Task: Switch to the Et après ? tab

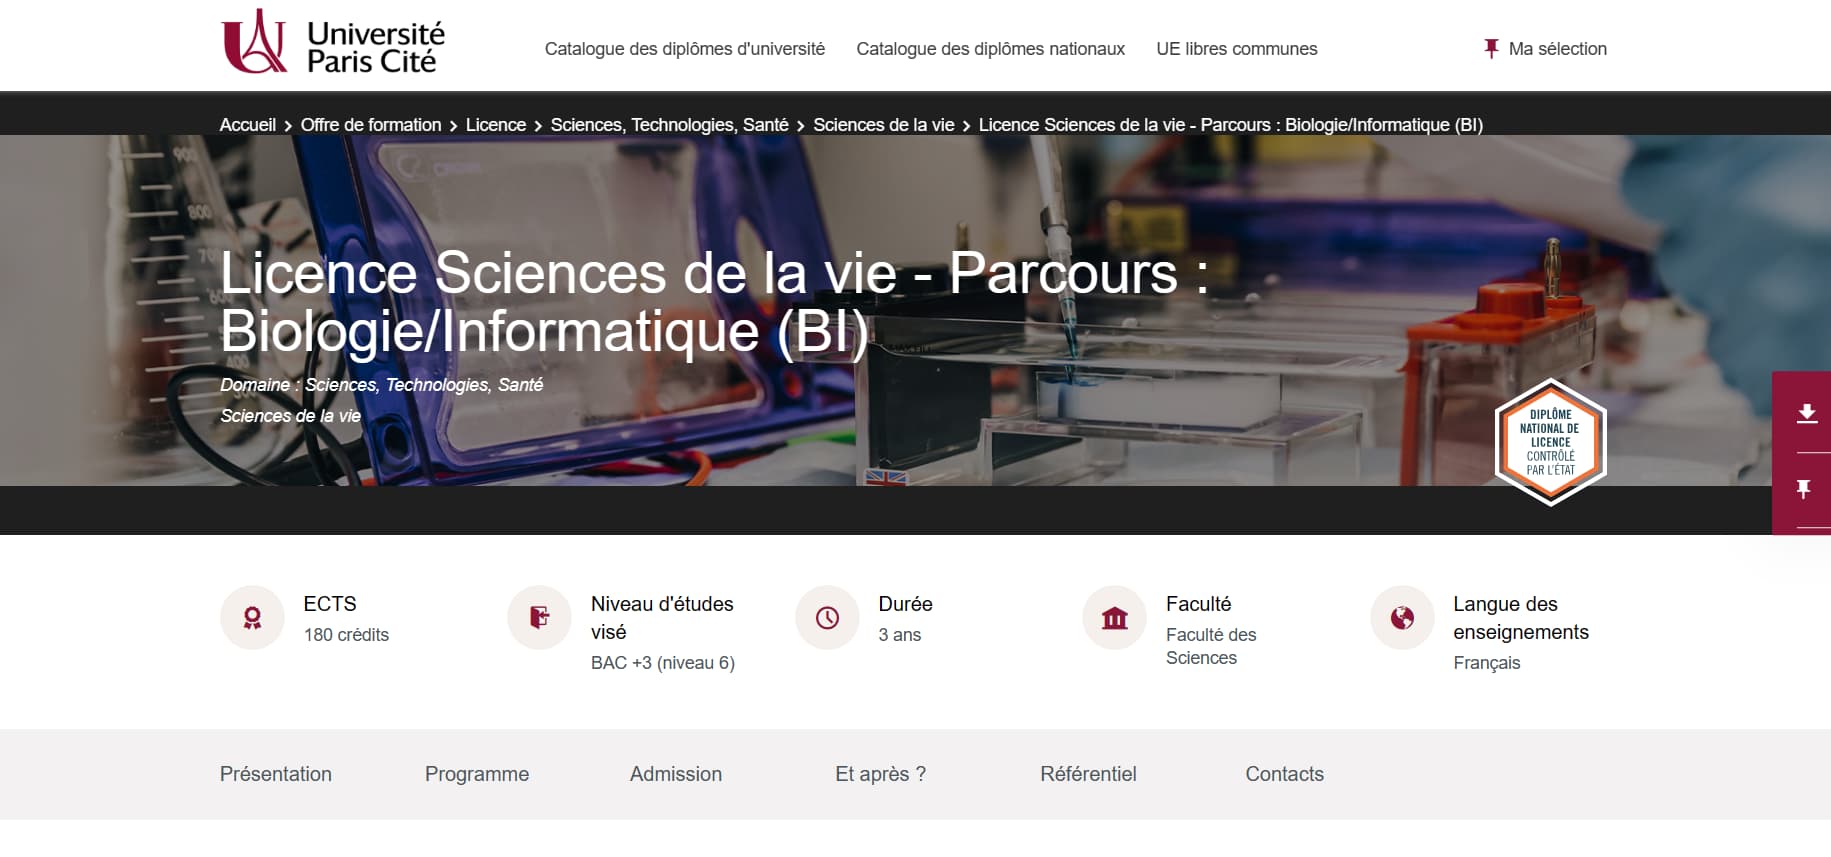Action: coord(881,774)
